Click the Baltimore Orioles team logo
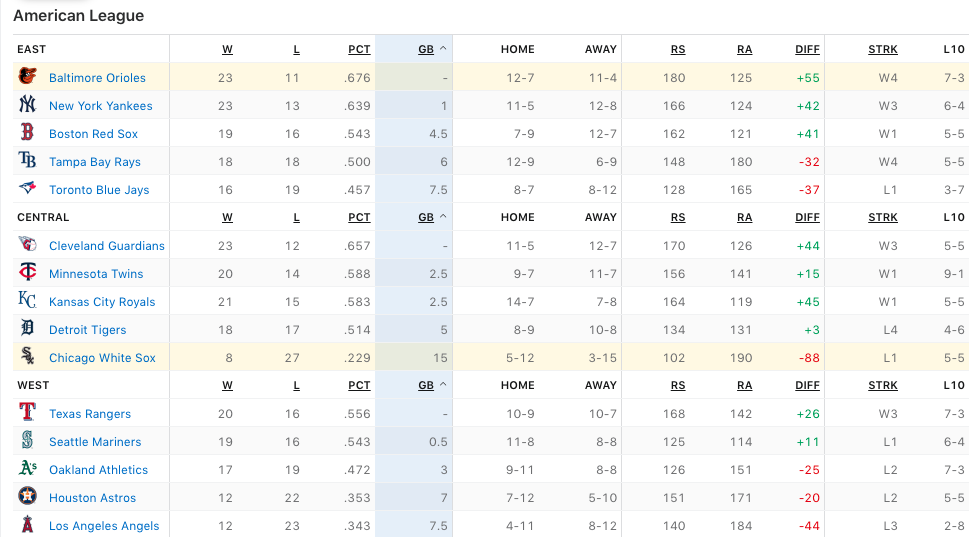This screenshot has width=978, height=537. pyautogui.click(x=27, y=76)
